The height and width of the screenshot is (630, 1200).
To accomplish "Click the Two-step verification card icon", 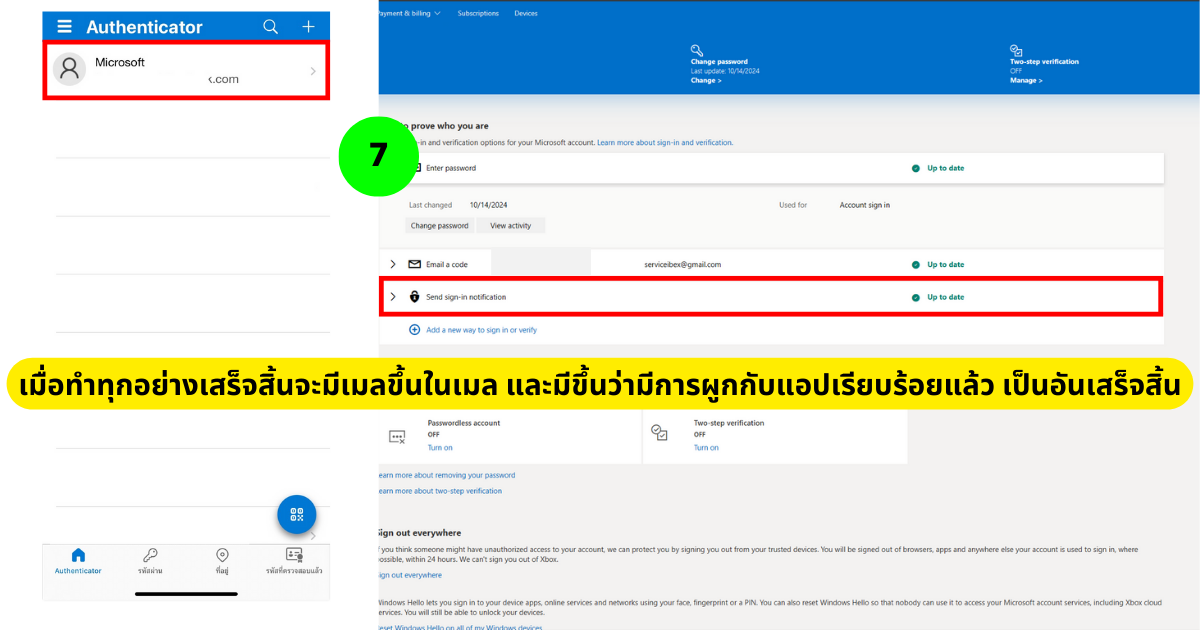I will [x=659, y=432].
